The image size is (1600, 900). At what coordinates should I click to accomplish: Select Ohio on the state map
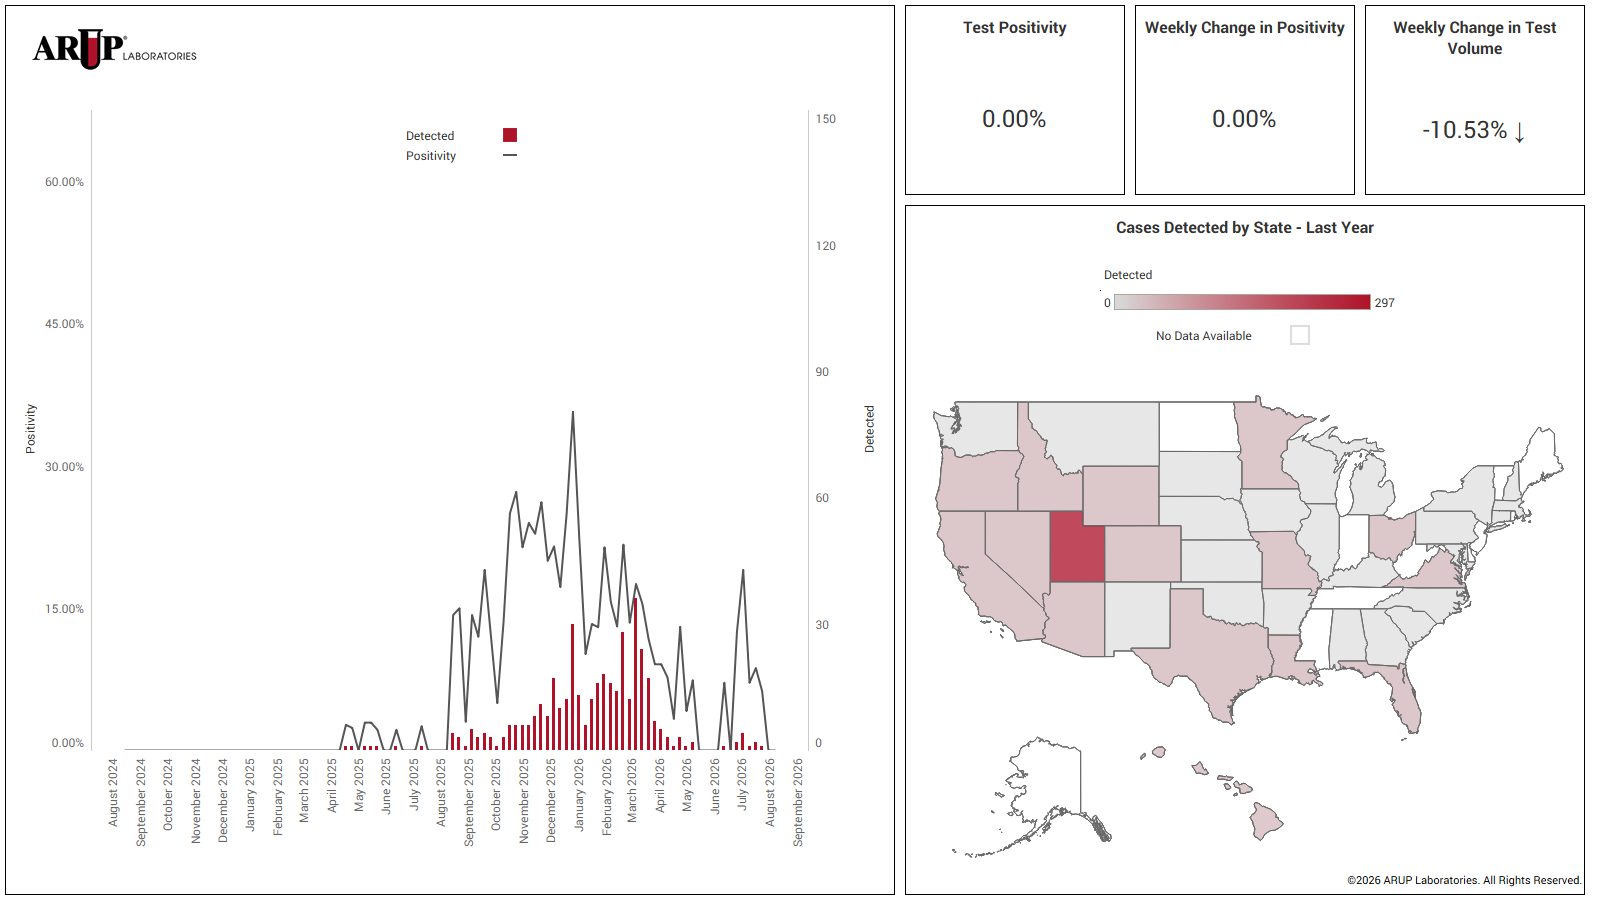pyautogui.click(x=1390, y=535)
